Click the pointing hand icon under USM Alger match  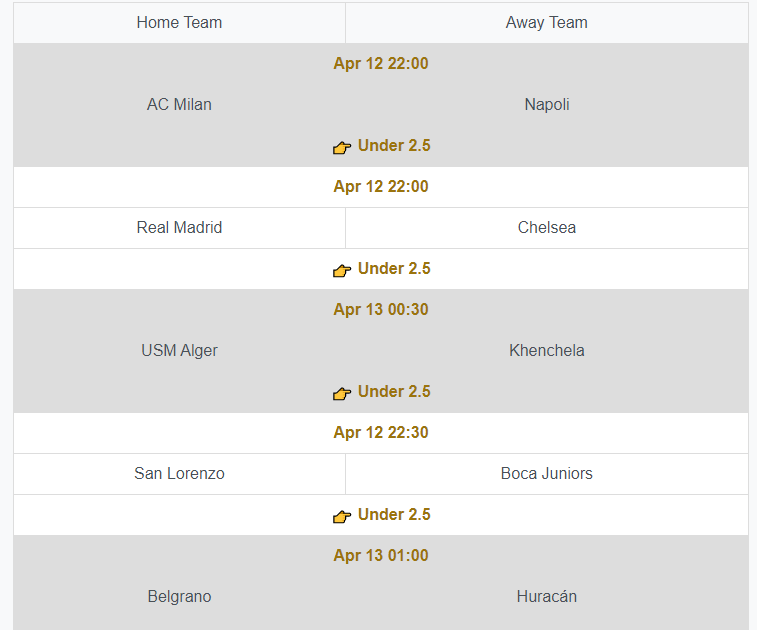click(342, 393)
